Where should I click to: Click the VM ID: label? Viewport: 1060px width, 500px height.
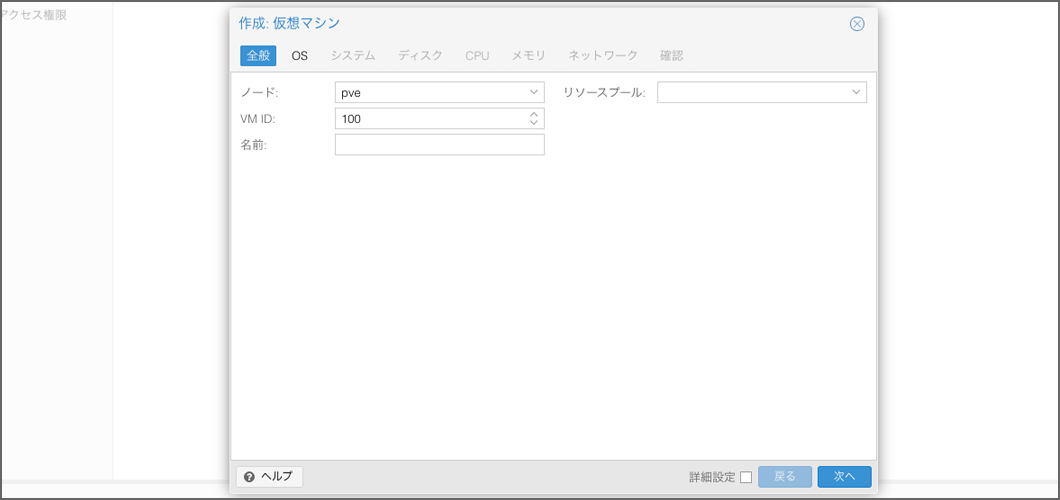click(258, 118)
